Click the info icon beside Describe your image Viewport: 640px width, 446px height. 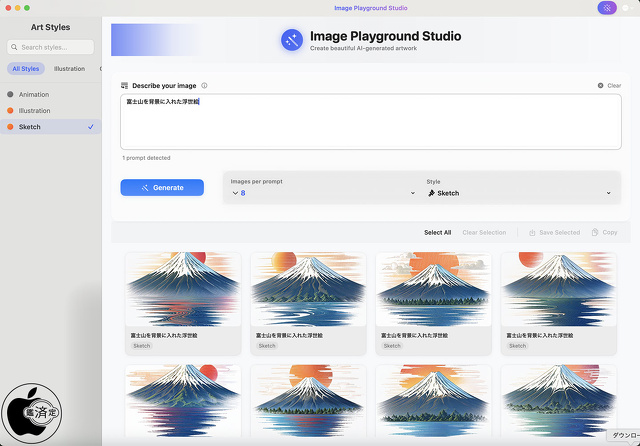click(204, 86)
